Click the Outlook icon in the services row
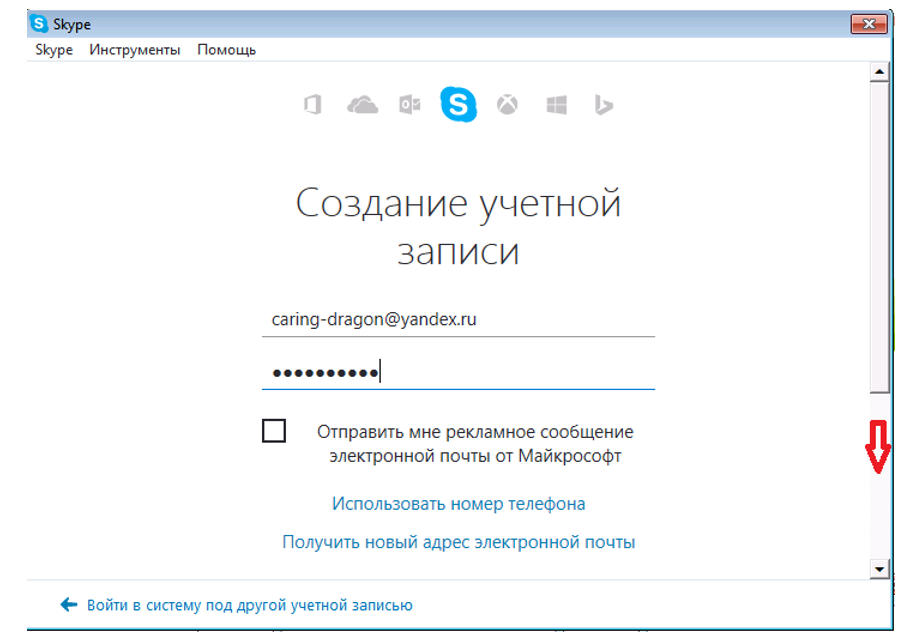 [x=410, y=105]
